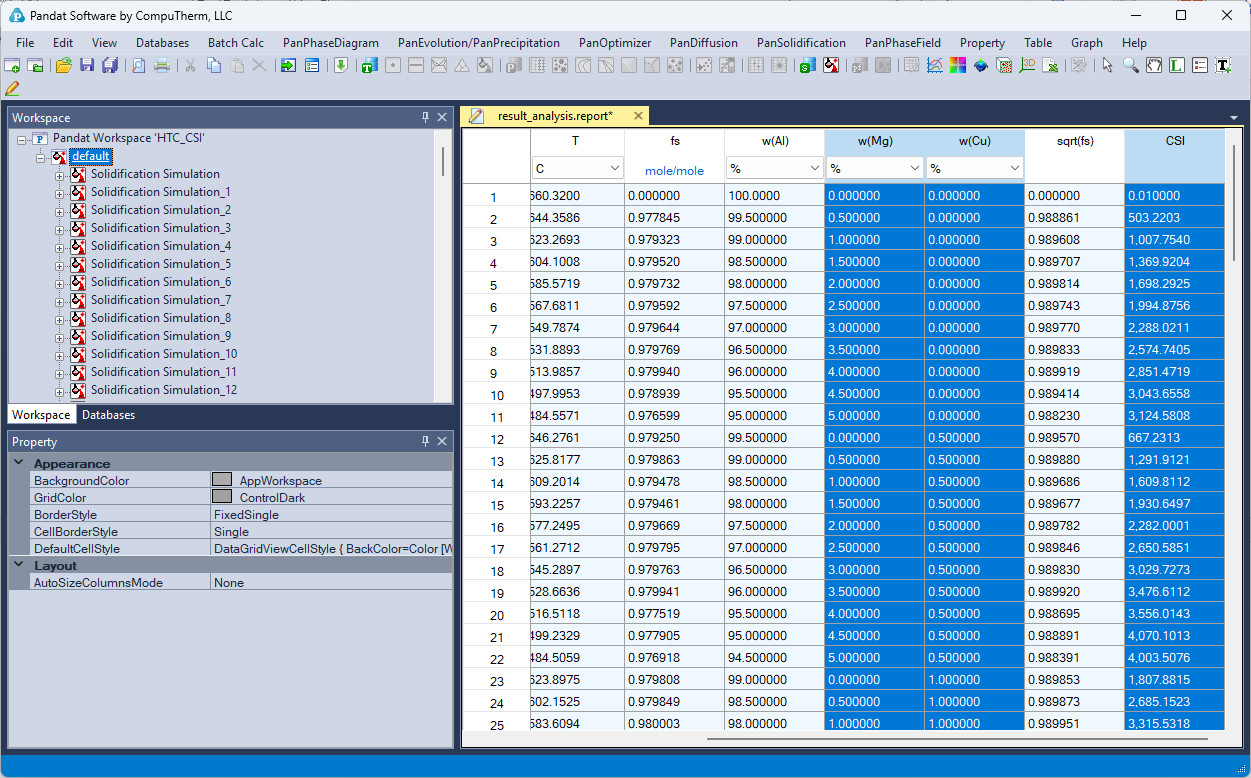Select the Zoom magnifier tool

point(1130,66)
